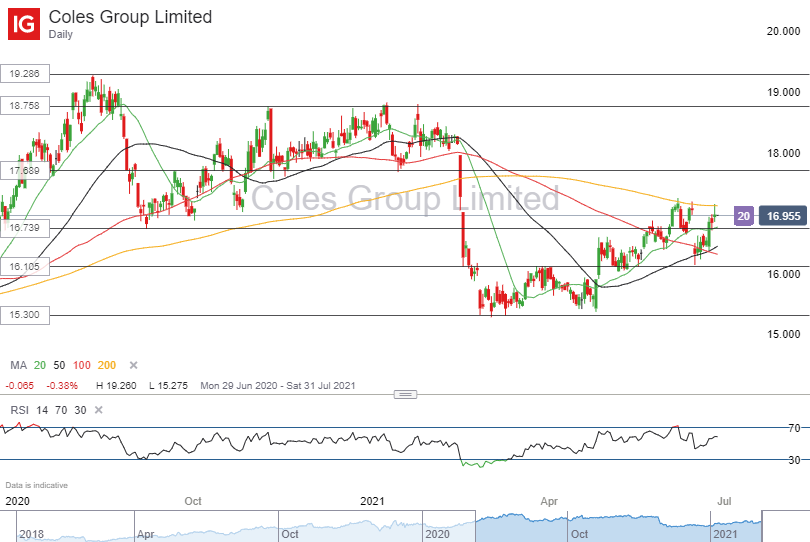The height and width of the screenshot is (542, 810).
Task: Click the high value H 19.260
Action: pos(116,385)
